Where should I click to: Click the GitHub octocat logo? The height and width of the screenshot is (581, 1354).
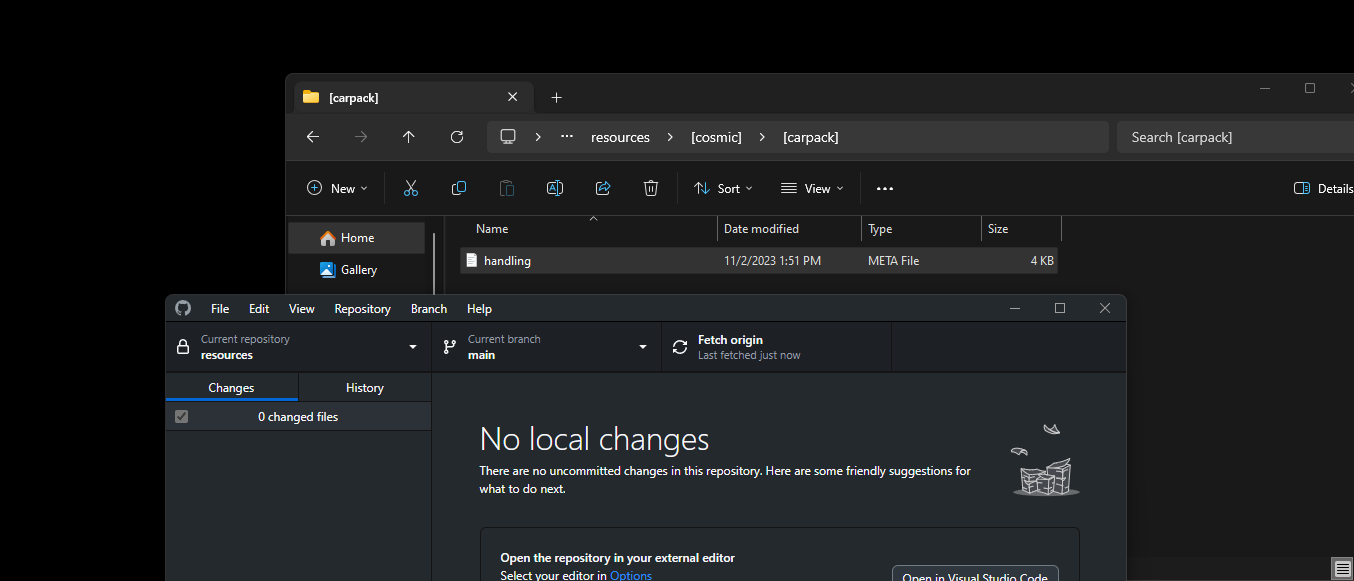[182, 308]
